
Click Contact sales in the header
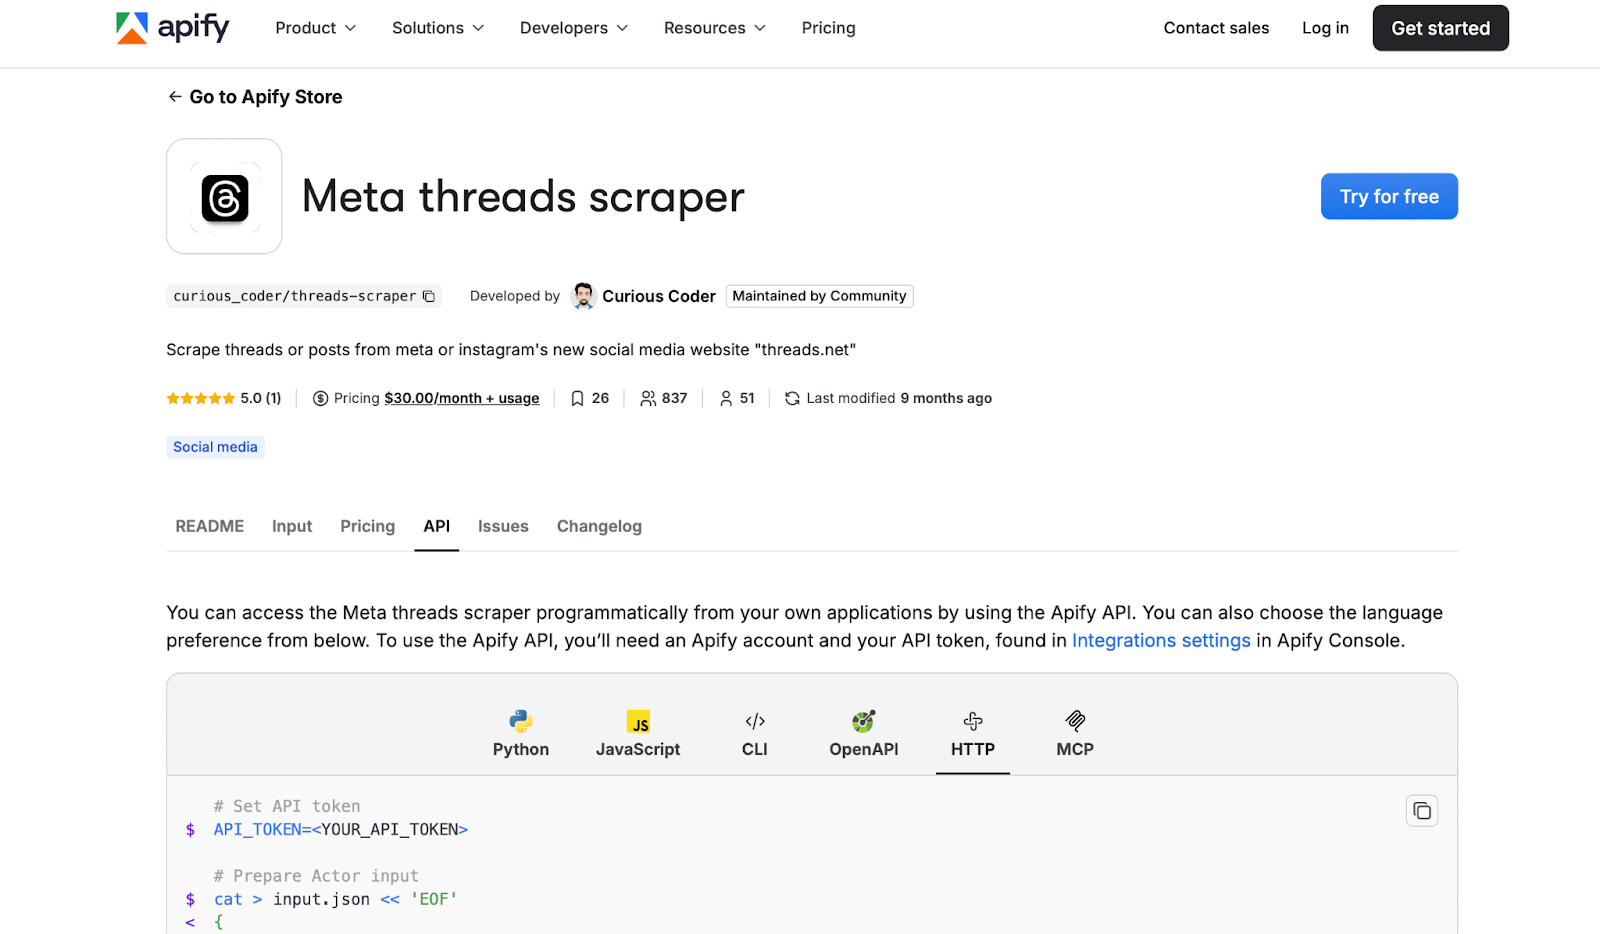tap(1216, 28)
